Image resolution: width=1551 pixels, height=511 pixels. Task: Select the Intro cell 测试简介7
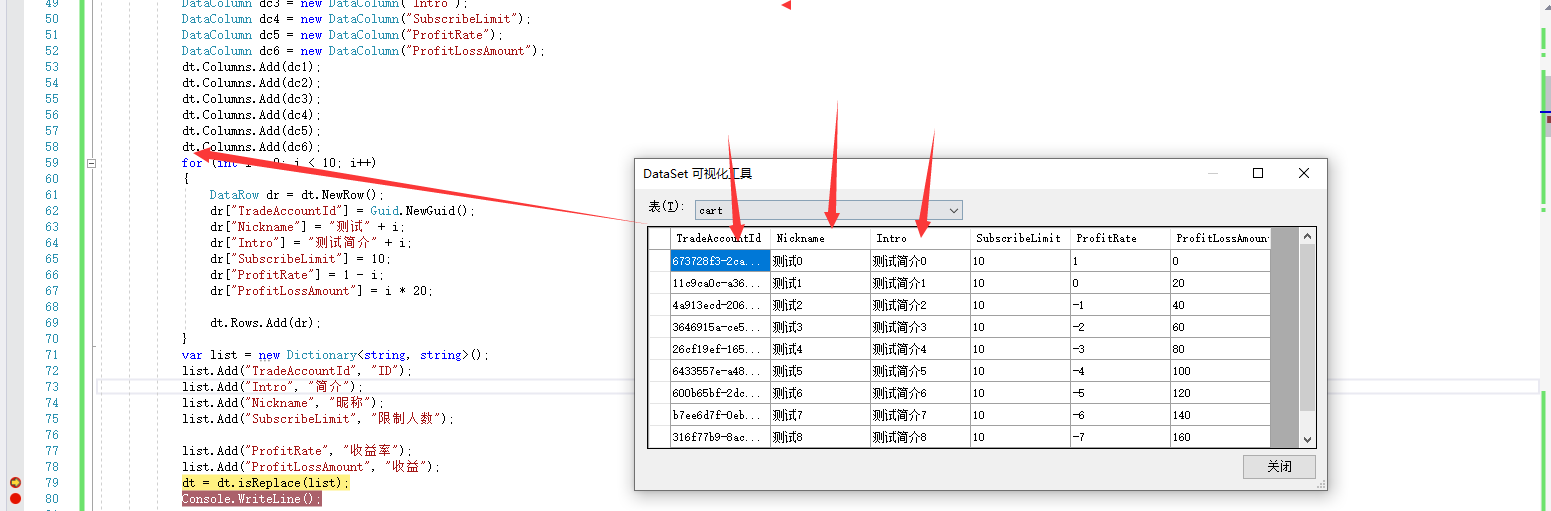tap(920, 415)
